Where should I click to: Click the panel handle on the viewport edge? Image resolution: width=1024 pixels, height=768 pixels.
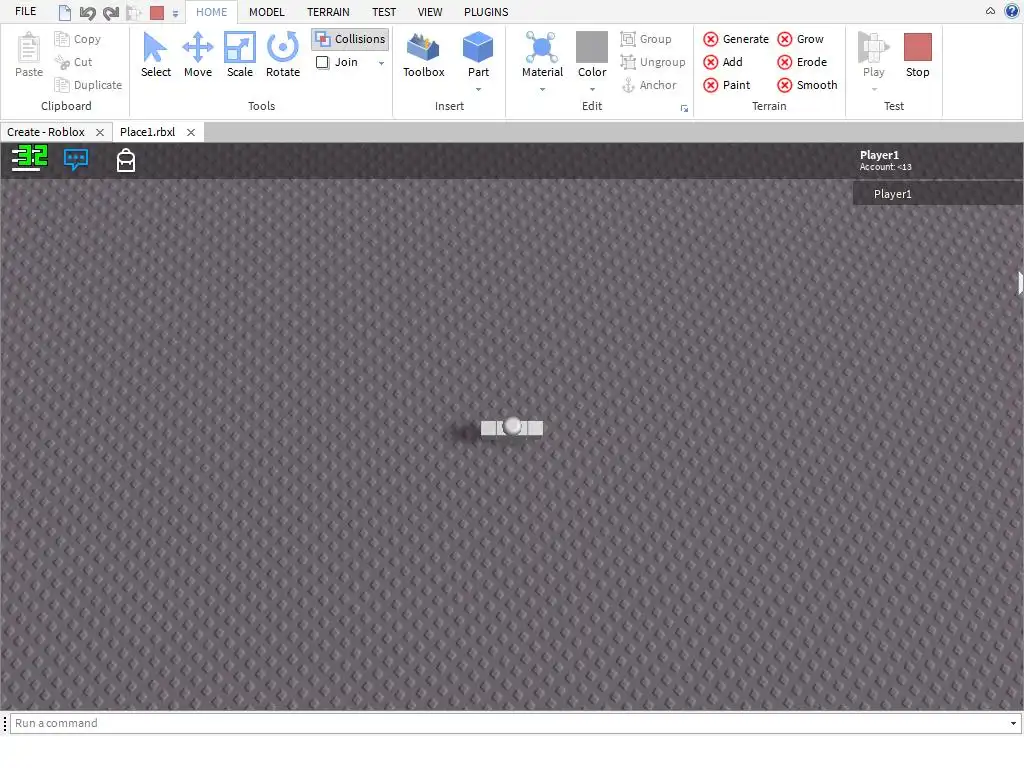pyautogui.click(x=1020, y=283)
